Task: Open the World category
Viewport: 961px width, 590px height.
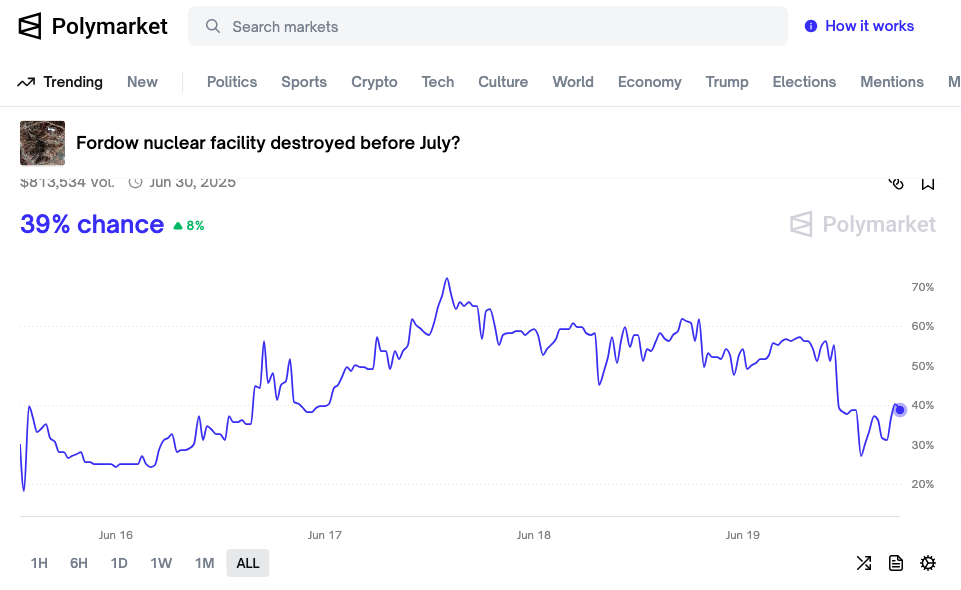Action: tap(573, 82)
